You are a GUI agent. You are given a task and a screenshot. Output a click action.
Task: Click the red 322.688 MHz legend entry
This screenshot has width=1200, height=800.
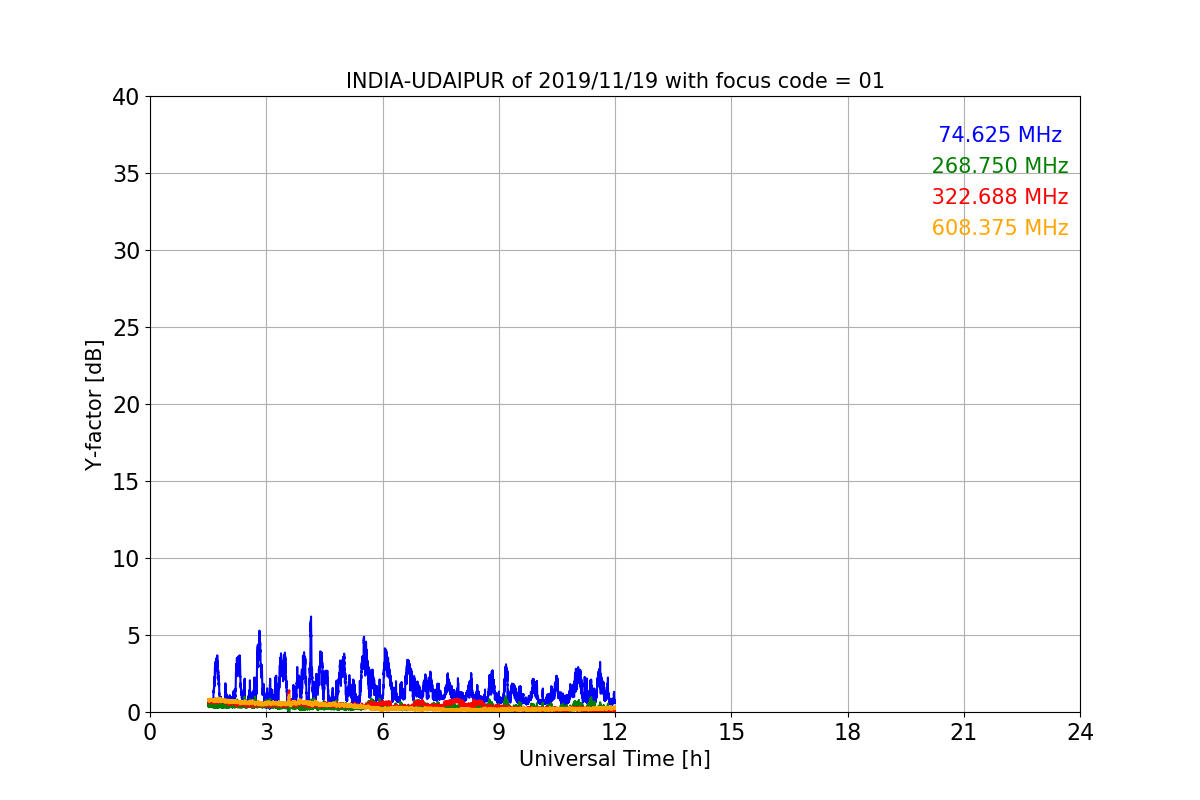click(x=999, y=197)
